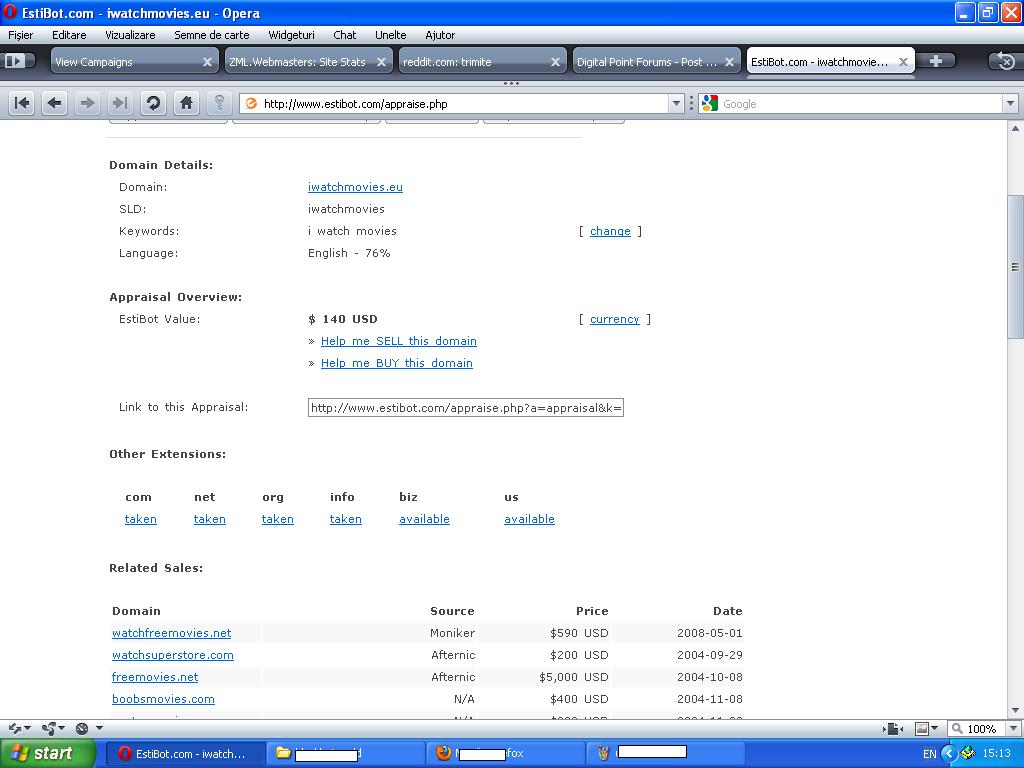Click the $ 140 USD EstiBot value
Image resolution: width=1024 pixels, height=768 pixels.
[x=343, y=319]
